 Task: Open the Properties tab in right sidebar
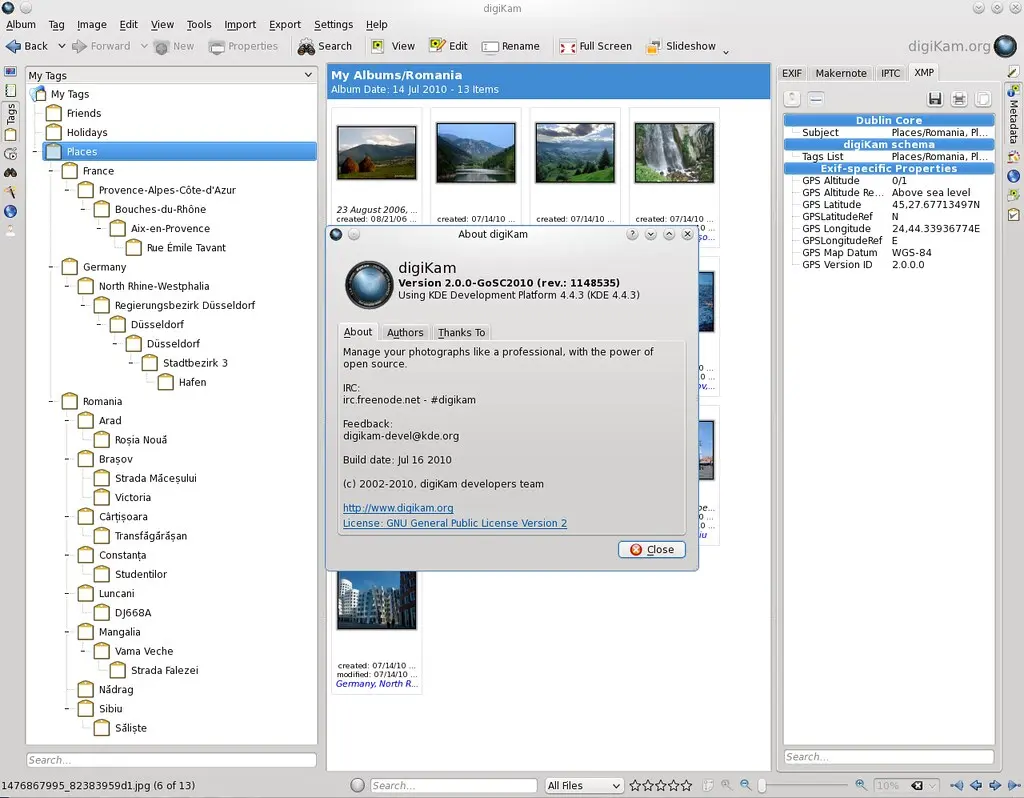pos(1013,71)
